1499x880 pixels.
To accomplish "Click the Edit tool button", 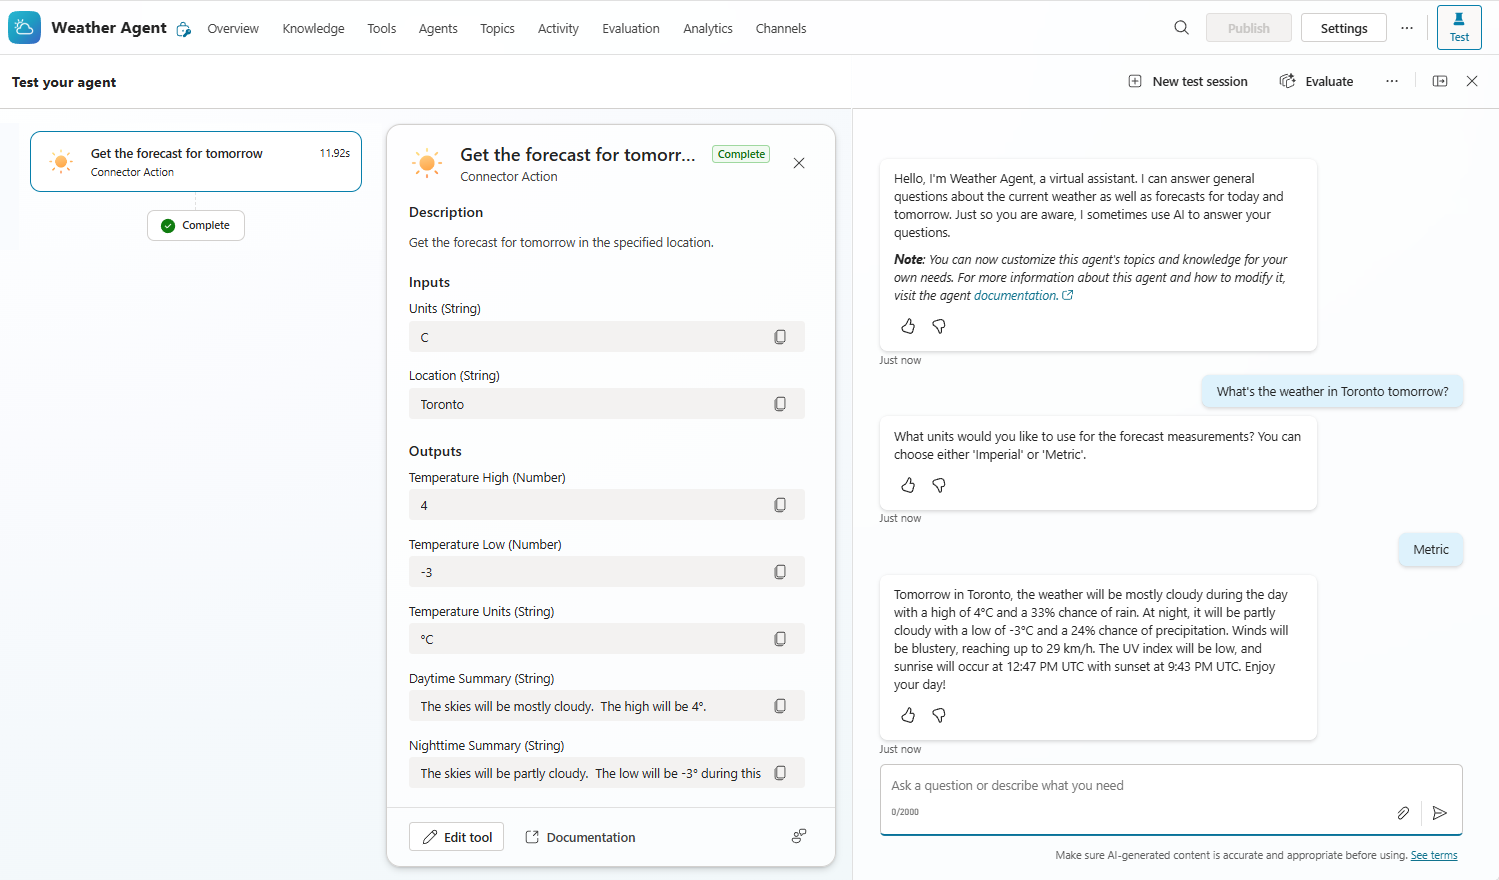I will 457,837.
